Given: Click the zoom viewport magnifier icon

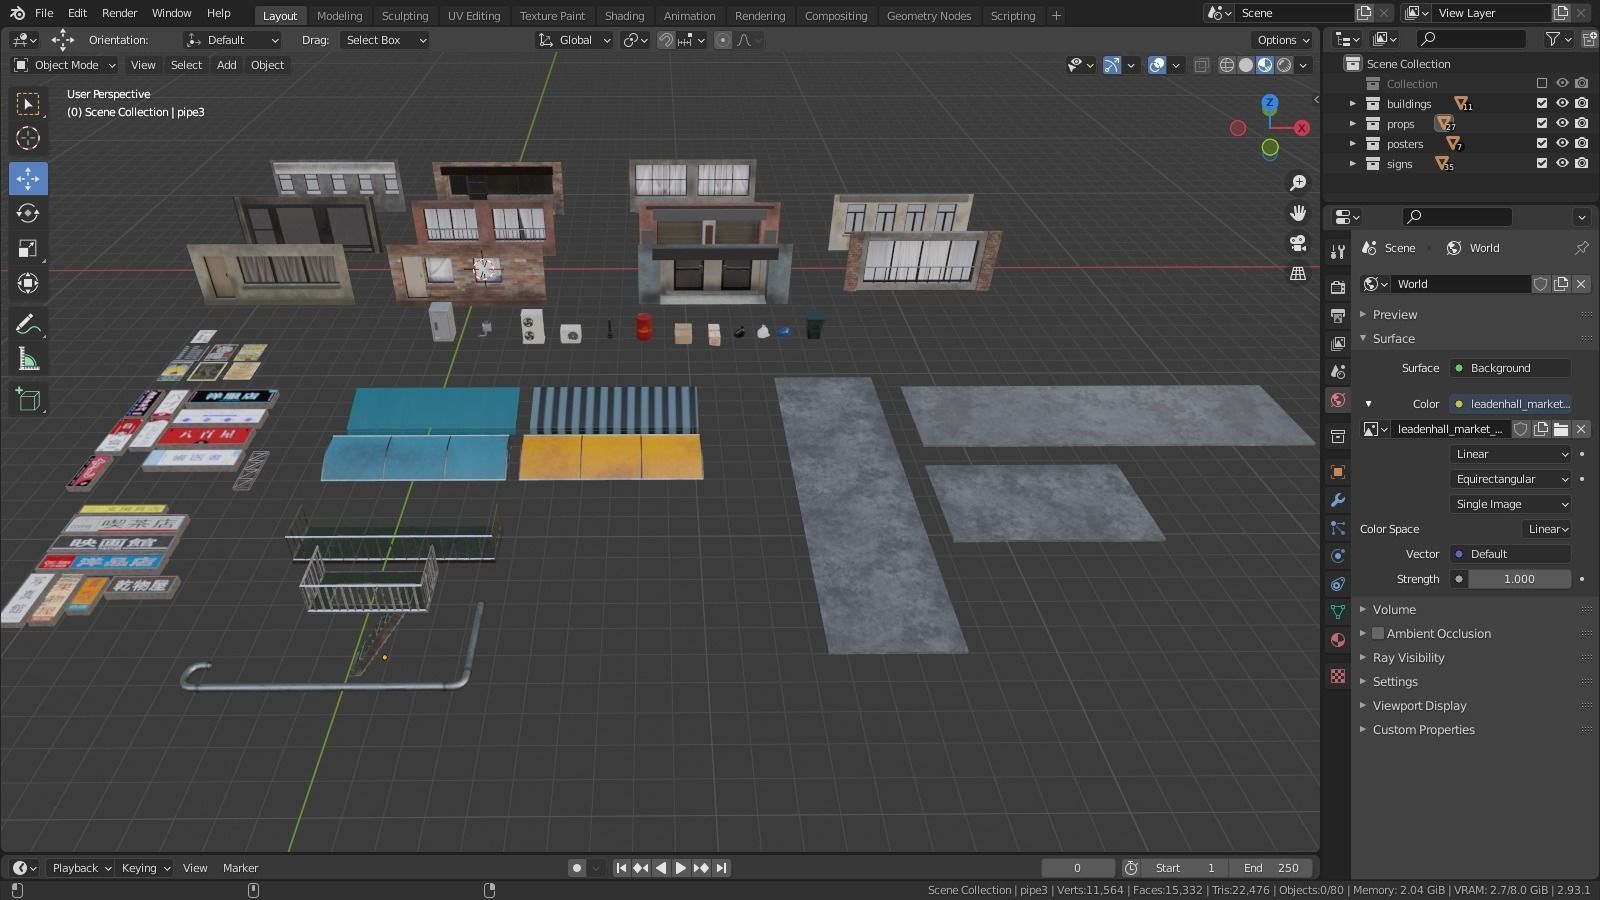Looking at the screenshot, I should point(1298,183).
